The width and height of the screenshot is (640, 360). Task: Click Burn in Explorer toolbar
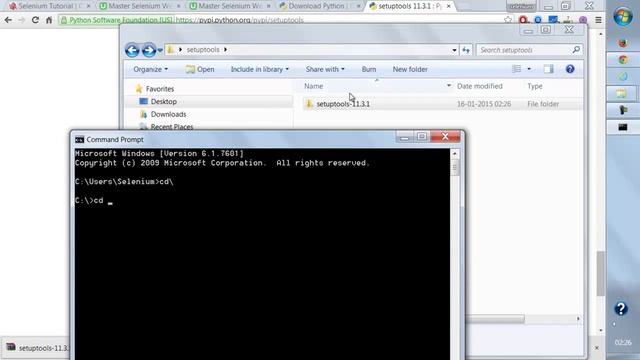pyautogui.click(x=369, y=69)
